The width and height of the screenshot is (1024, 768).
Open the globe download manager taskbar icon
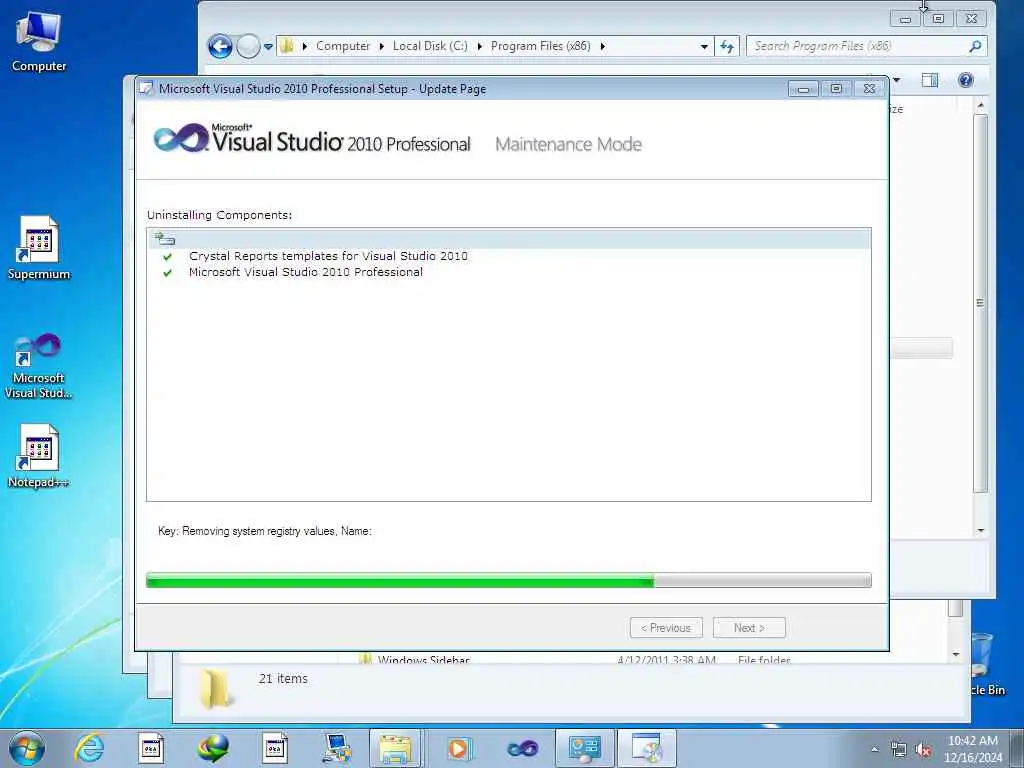(213, 748)
